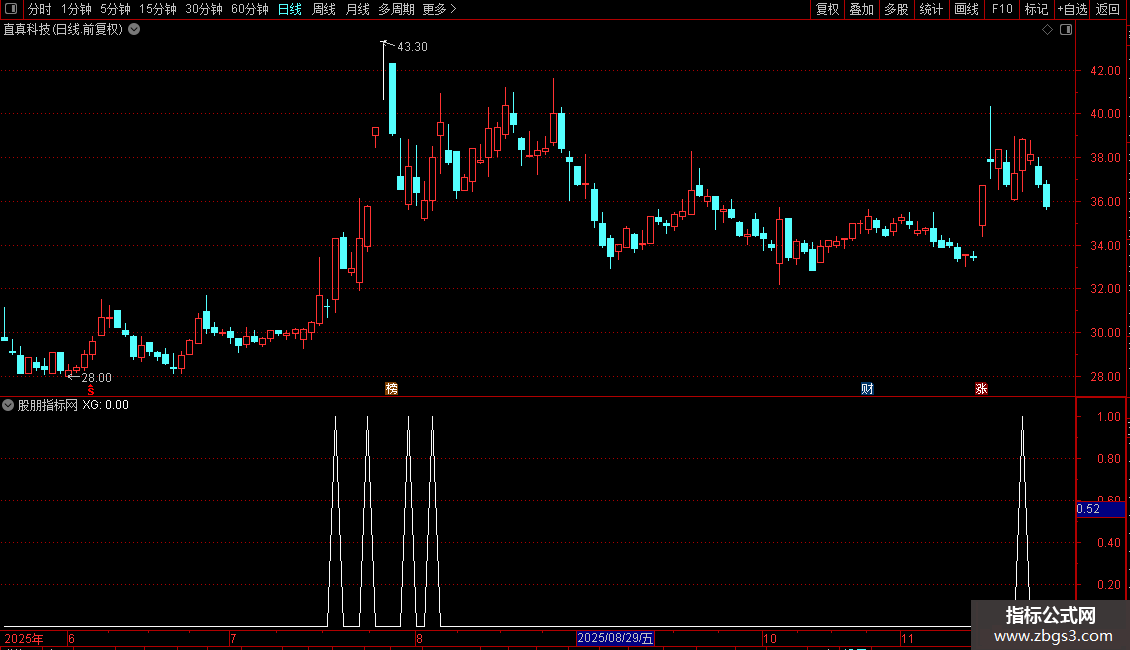
Task: Click the 统计 statistics button
Action: coord(931,9)
